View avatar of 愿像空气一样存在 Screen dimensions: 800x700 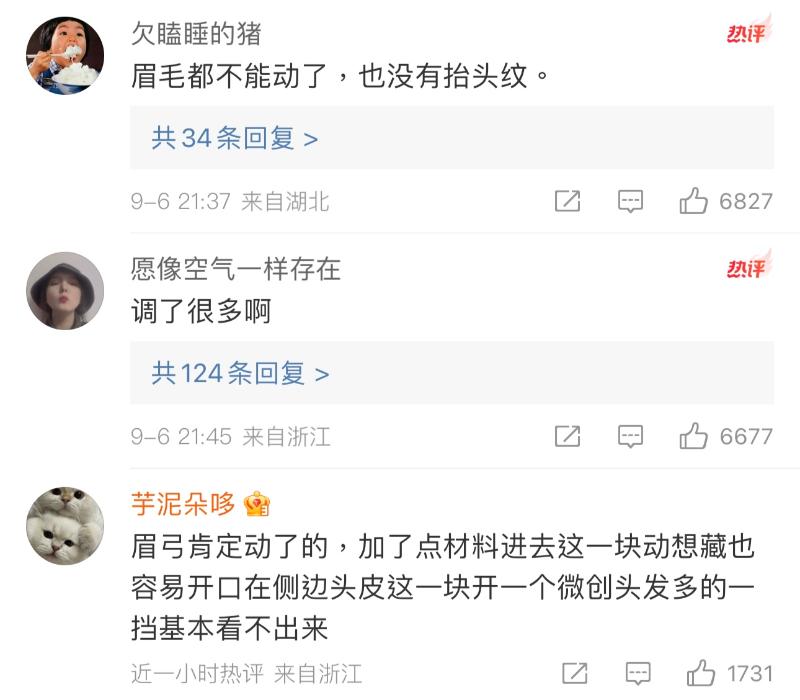[65, 291]
